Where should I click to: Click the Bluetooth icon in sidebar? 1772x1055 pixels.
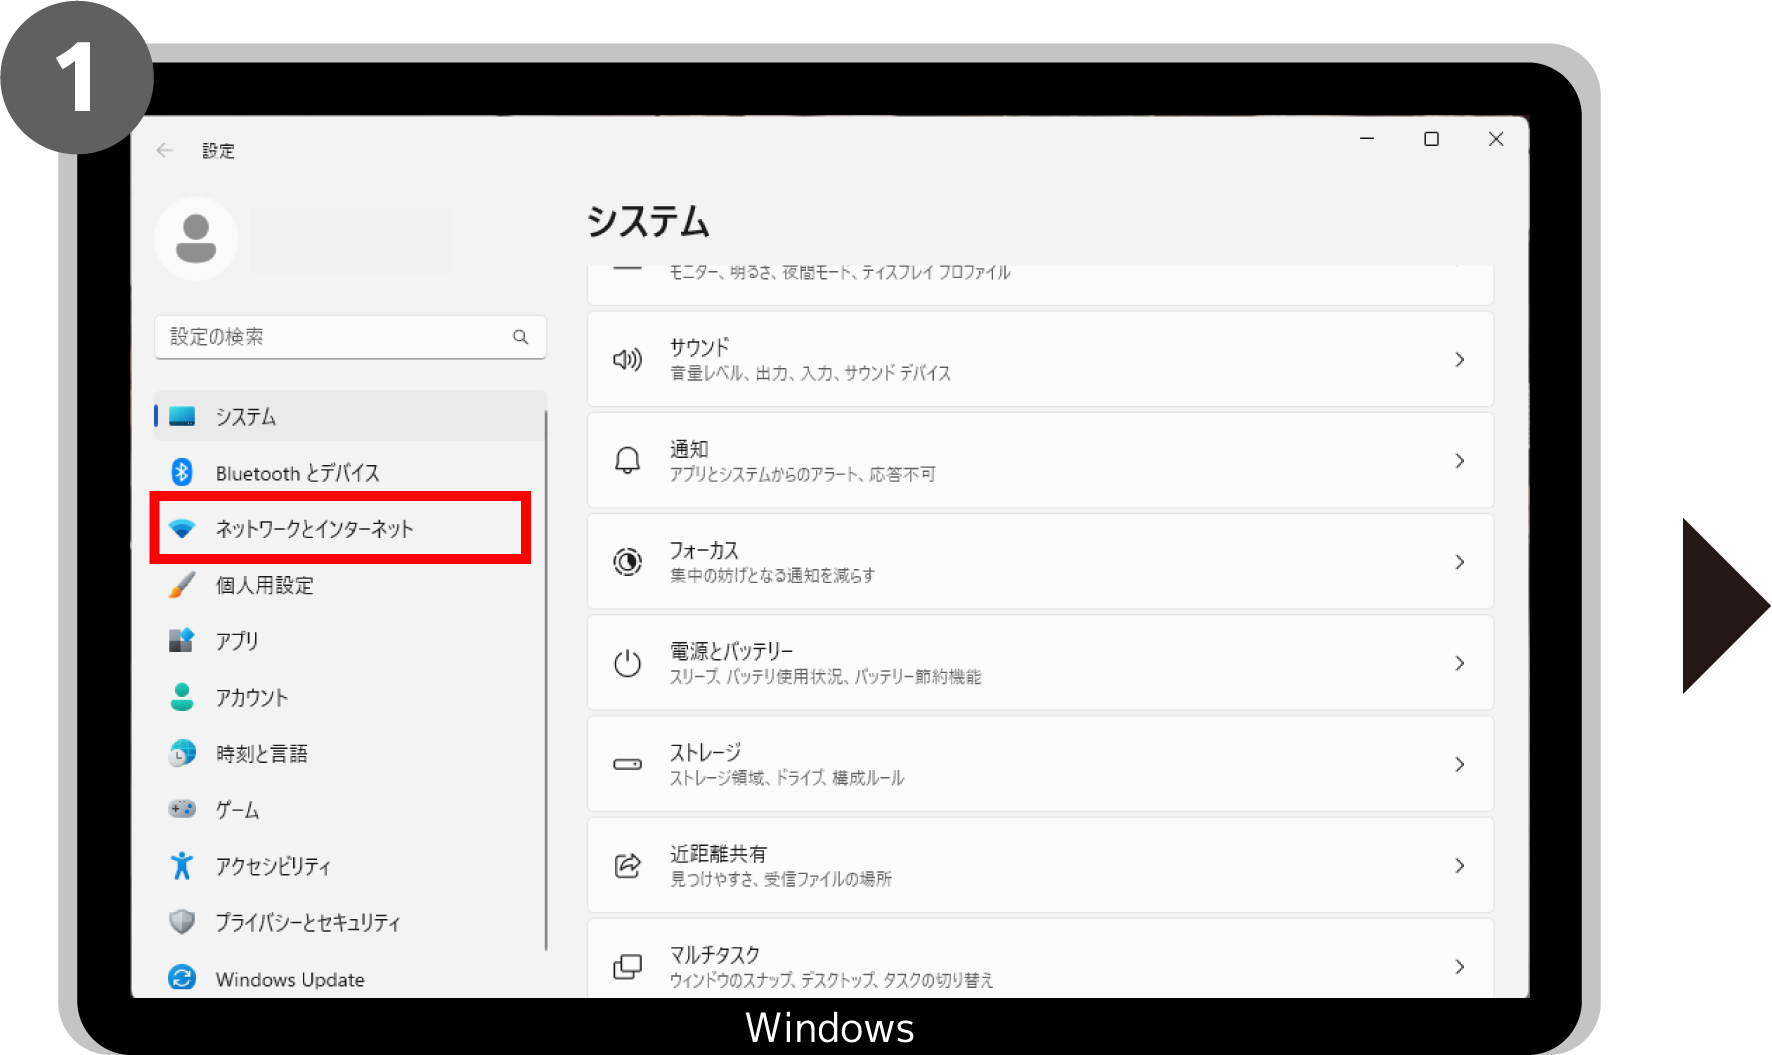pos(182,472)
